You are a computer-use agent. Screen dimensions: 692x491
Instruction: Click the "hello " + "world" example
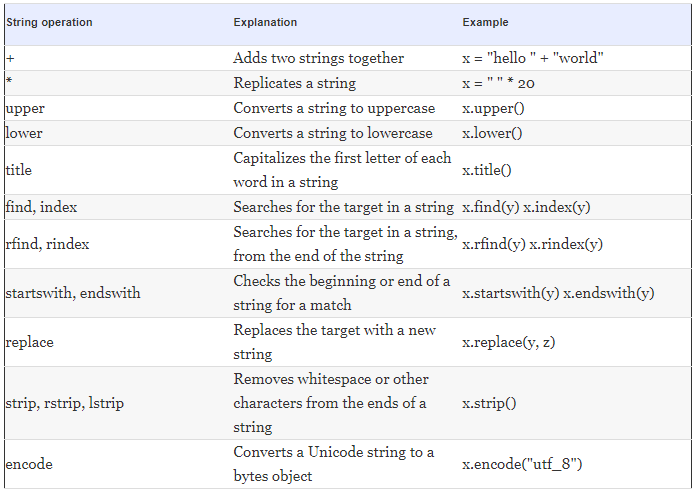click(x=533, y=58)
